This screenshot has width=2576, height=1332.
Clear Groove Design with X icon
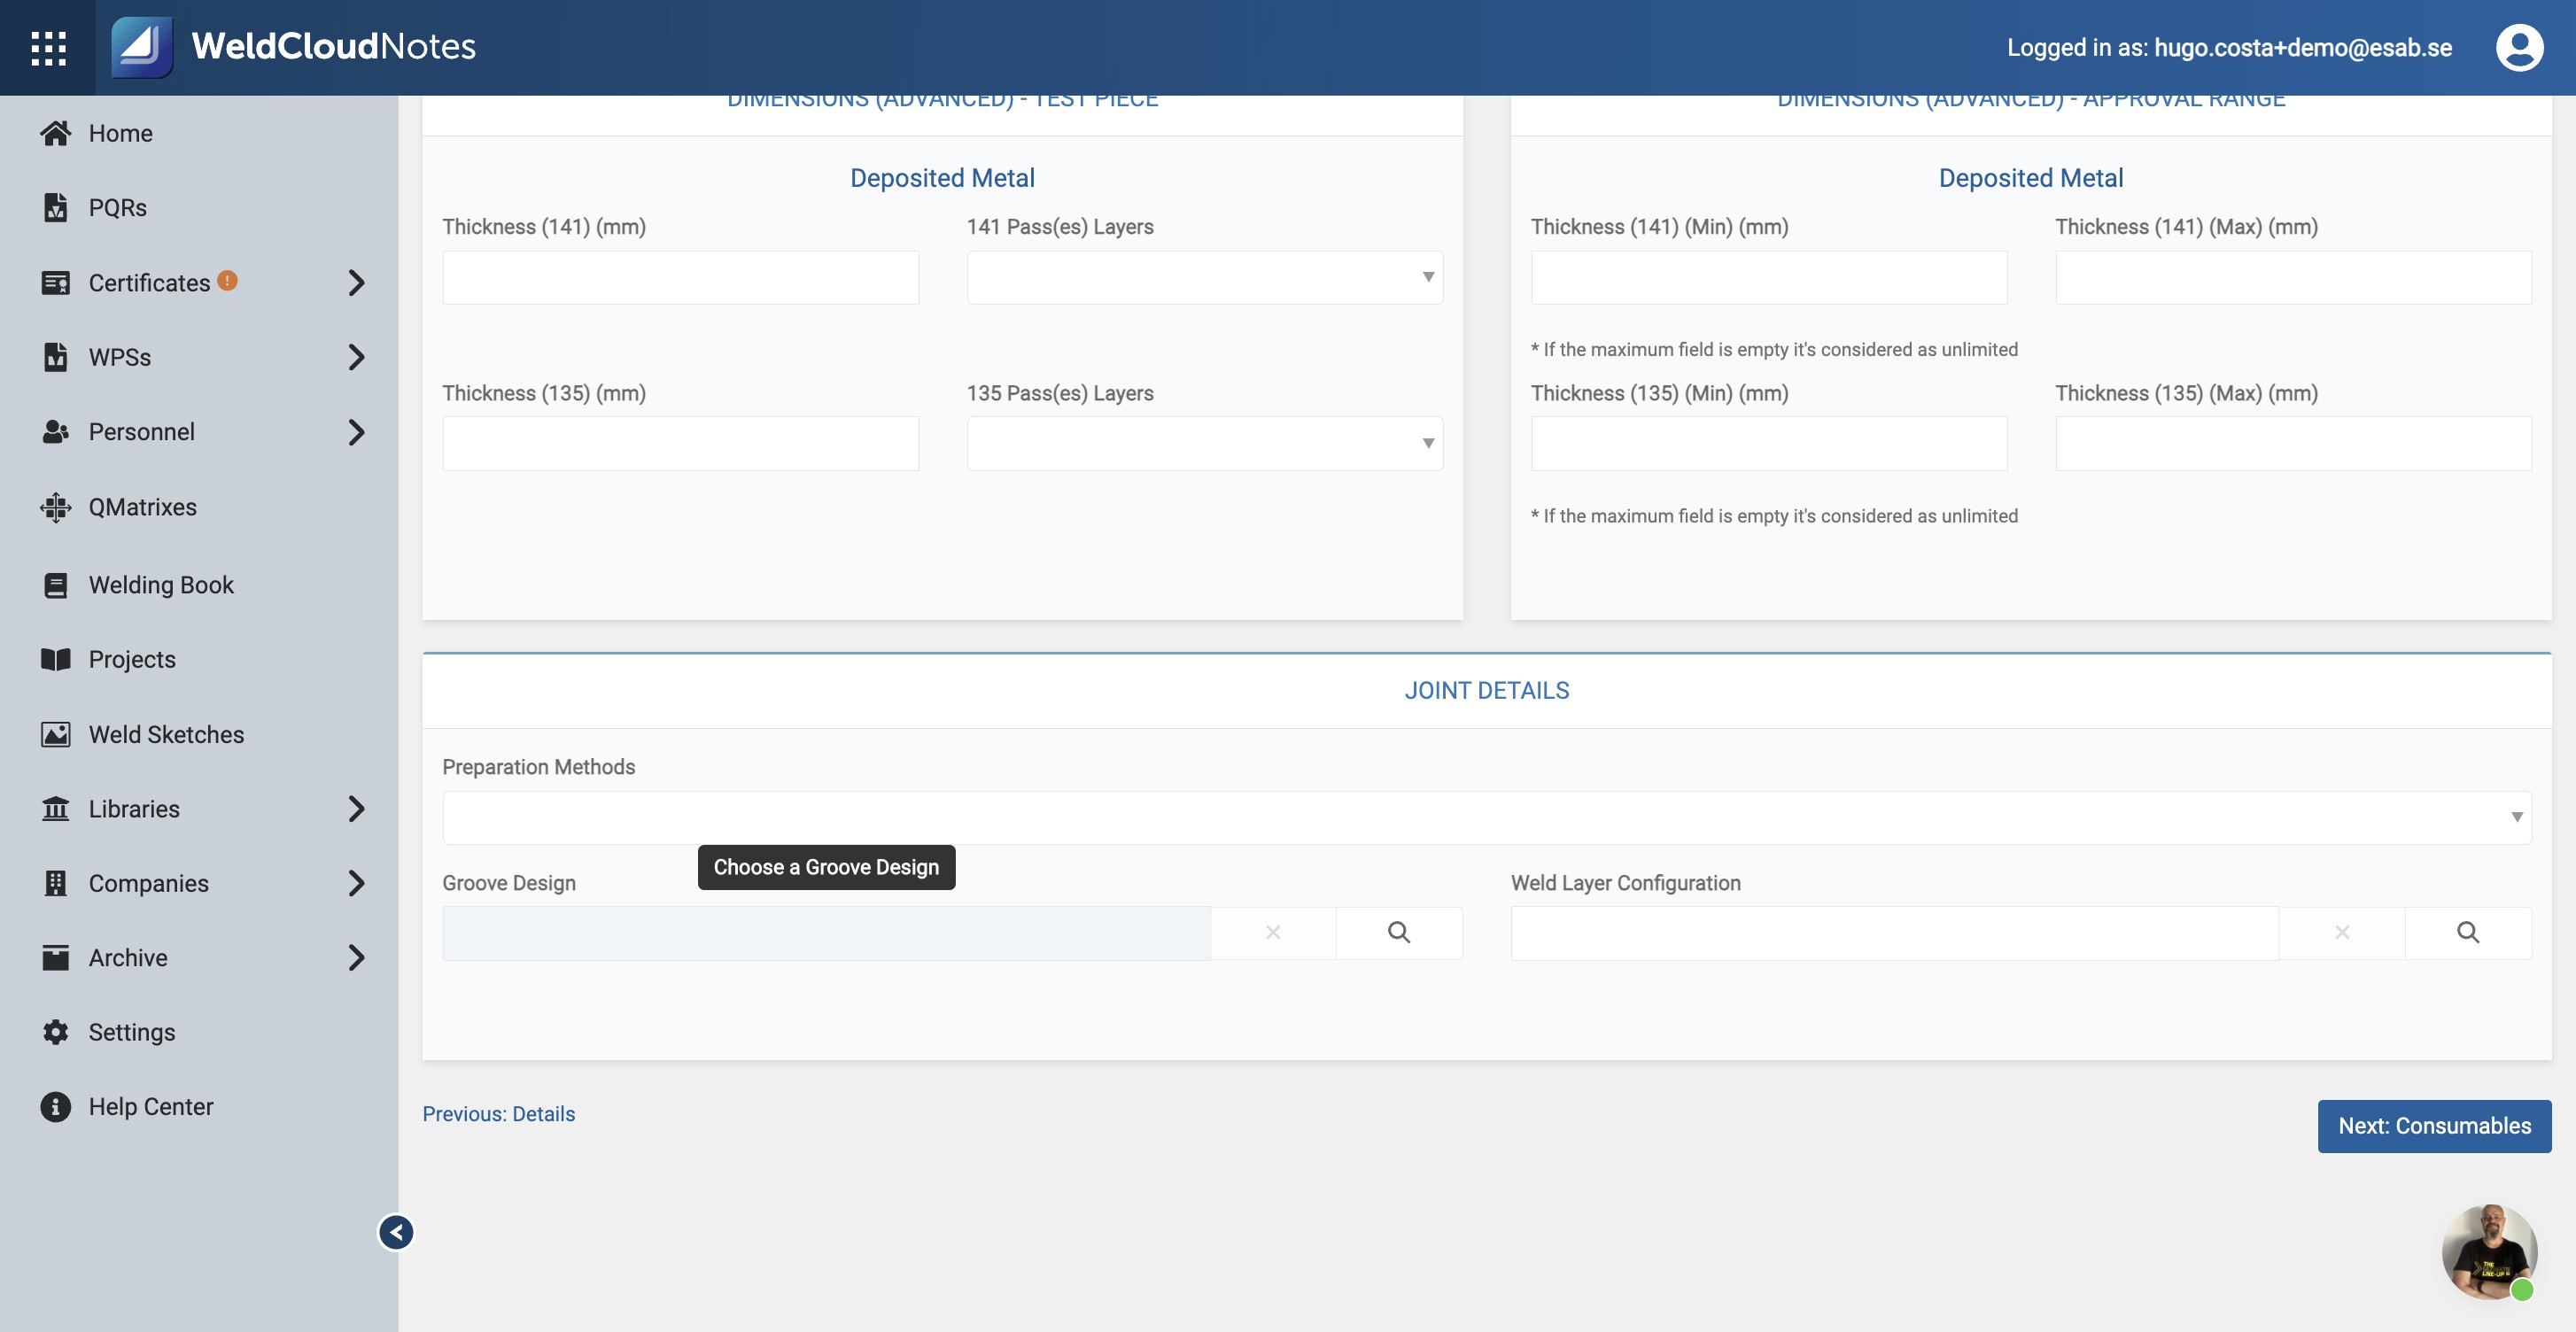(1272, 932)
